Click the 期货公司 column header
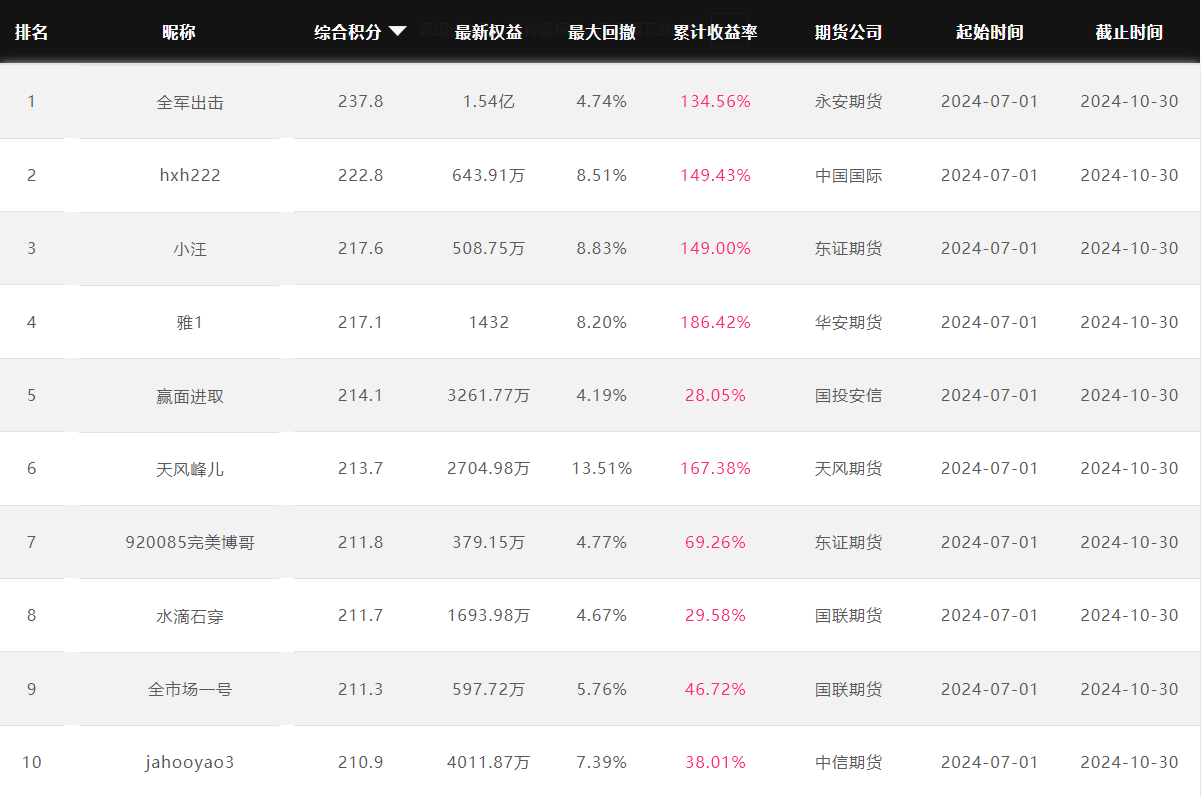This screenshot has height=797, width=1201. (848, 32)
